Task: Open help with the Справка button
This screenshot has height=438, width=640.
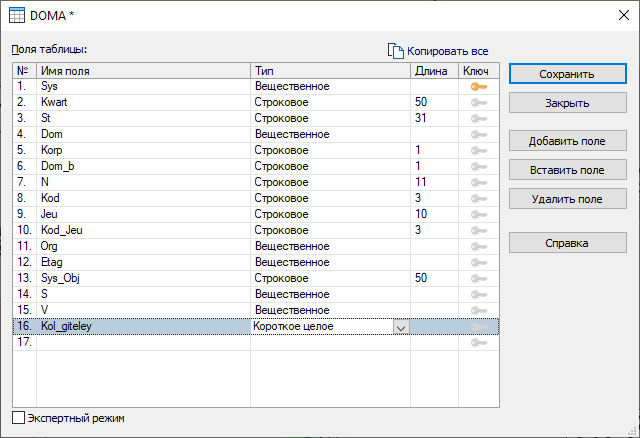Action: (x=566, y=243)
